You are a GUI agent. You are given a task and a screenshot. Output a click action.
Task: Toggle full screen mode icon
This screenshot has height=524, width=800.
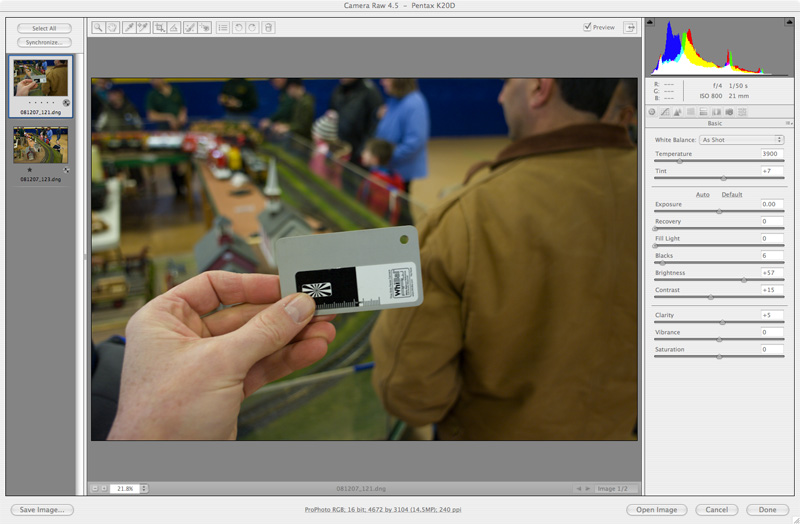(x=630, y=28)
